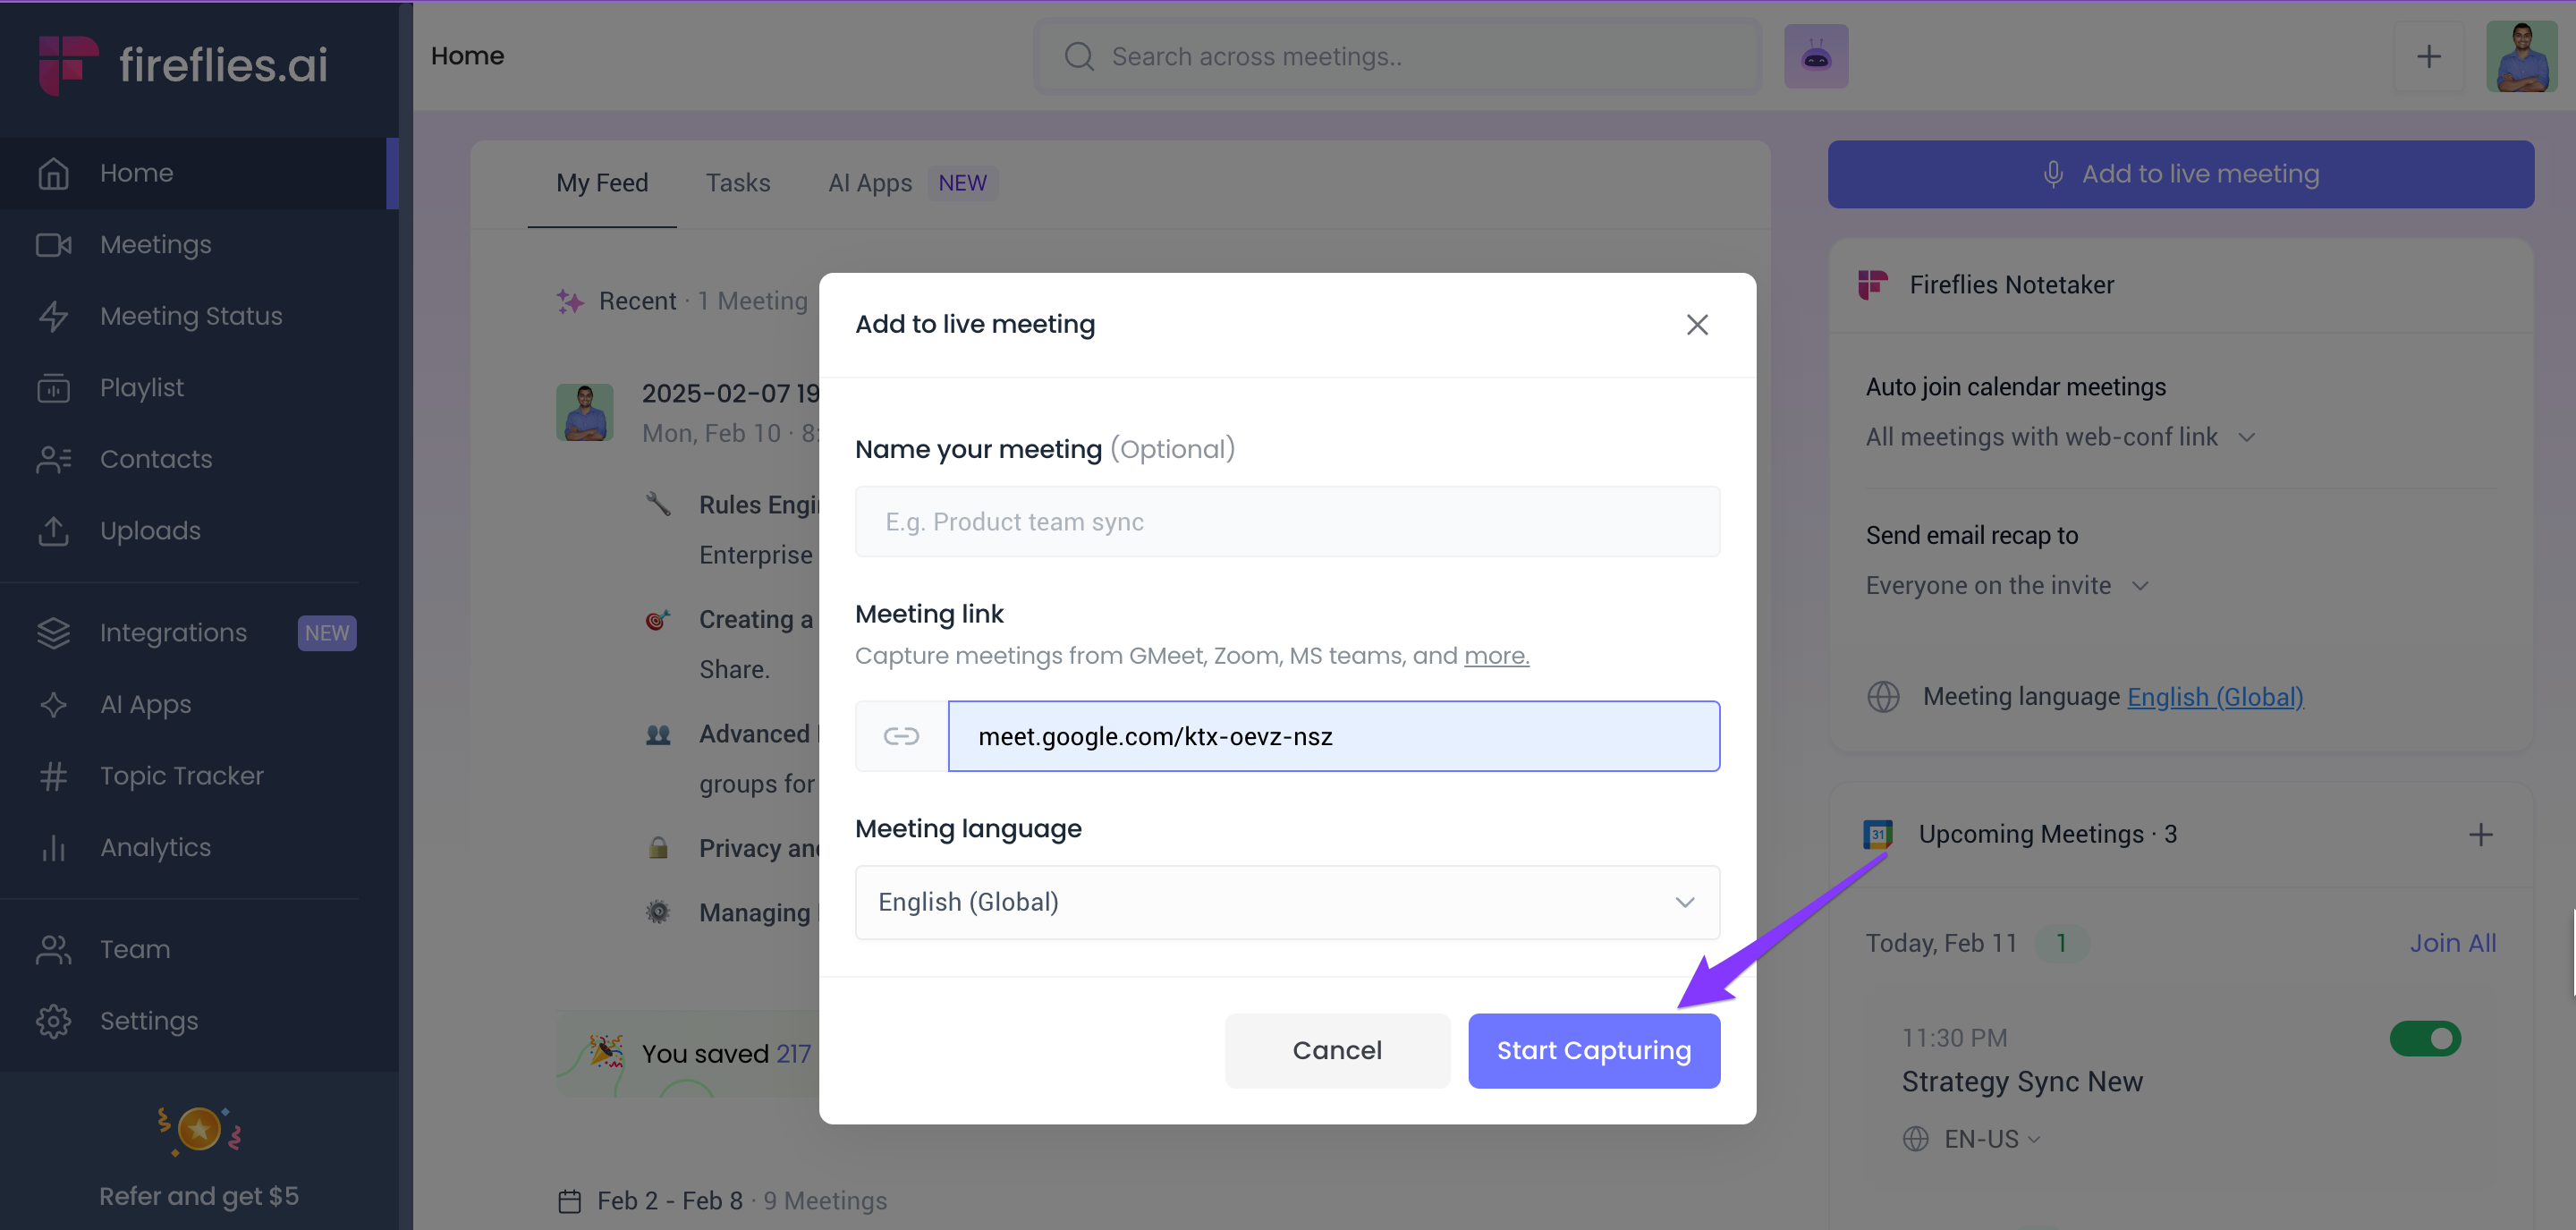Click the Today, Feb 11 label
Screen dimensions: 2576x1230
tap(1941, 944)
